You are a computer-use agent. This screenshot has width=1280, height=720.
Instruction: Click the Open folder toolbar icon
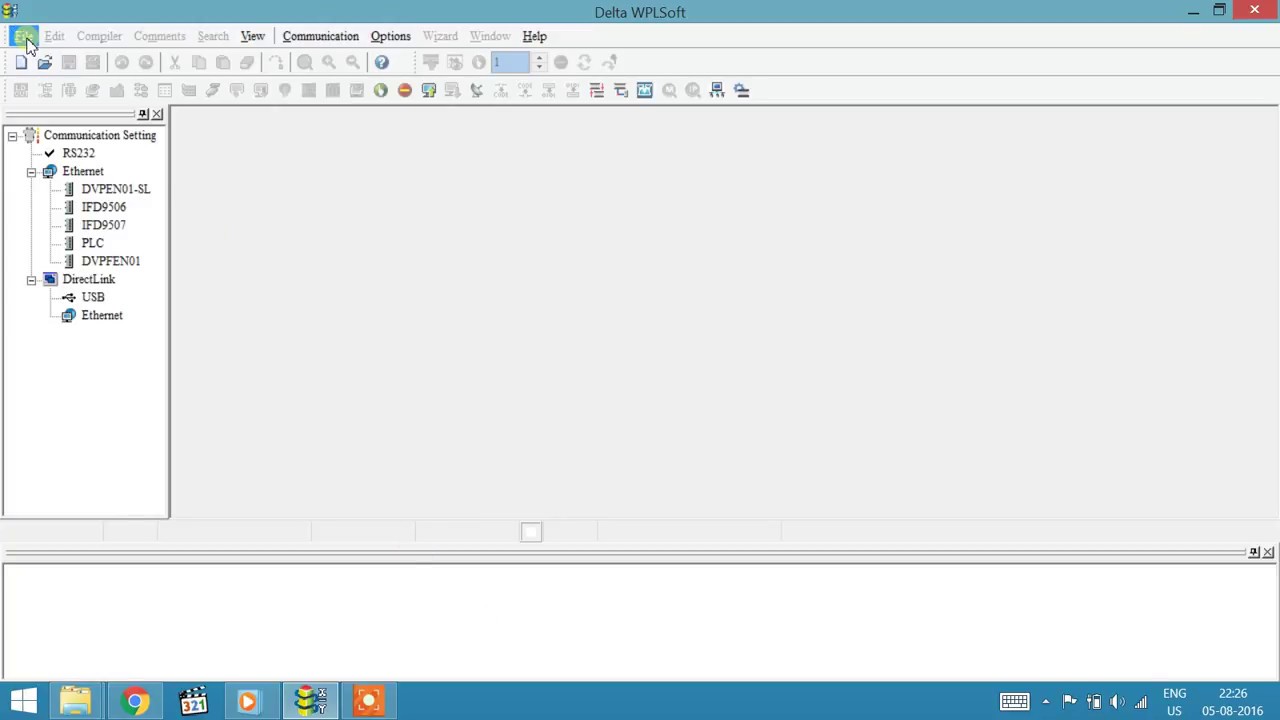coord(45,62)
